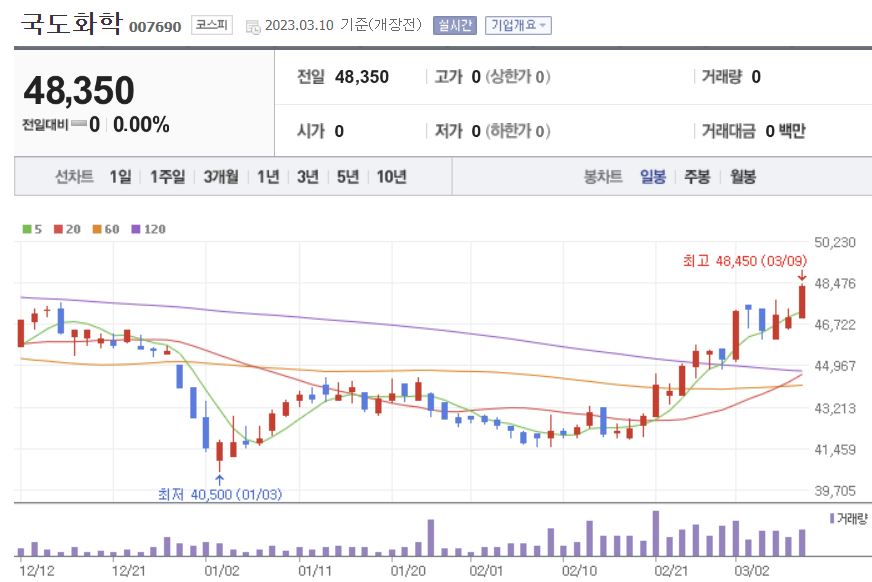Click red 20-day moving average swatch
This screenshot has height=582, width=872.
(58, 229)
